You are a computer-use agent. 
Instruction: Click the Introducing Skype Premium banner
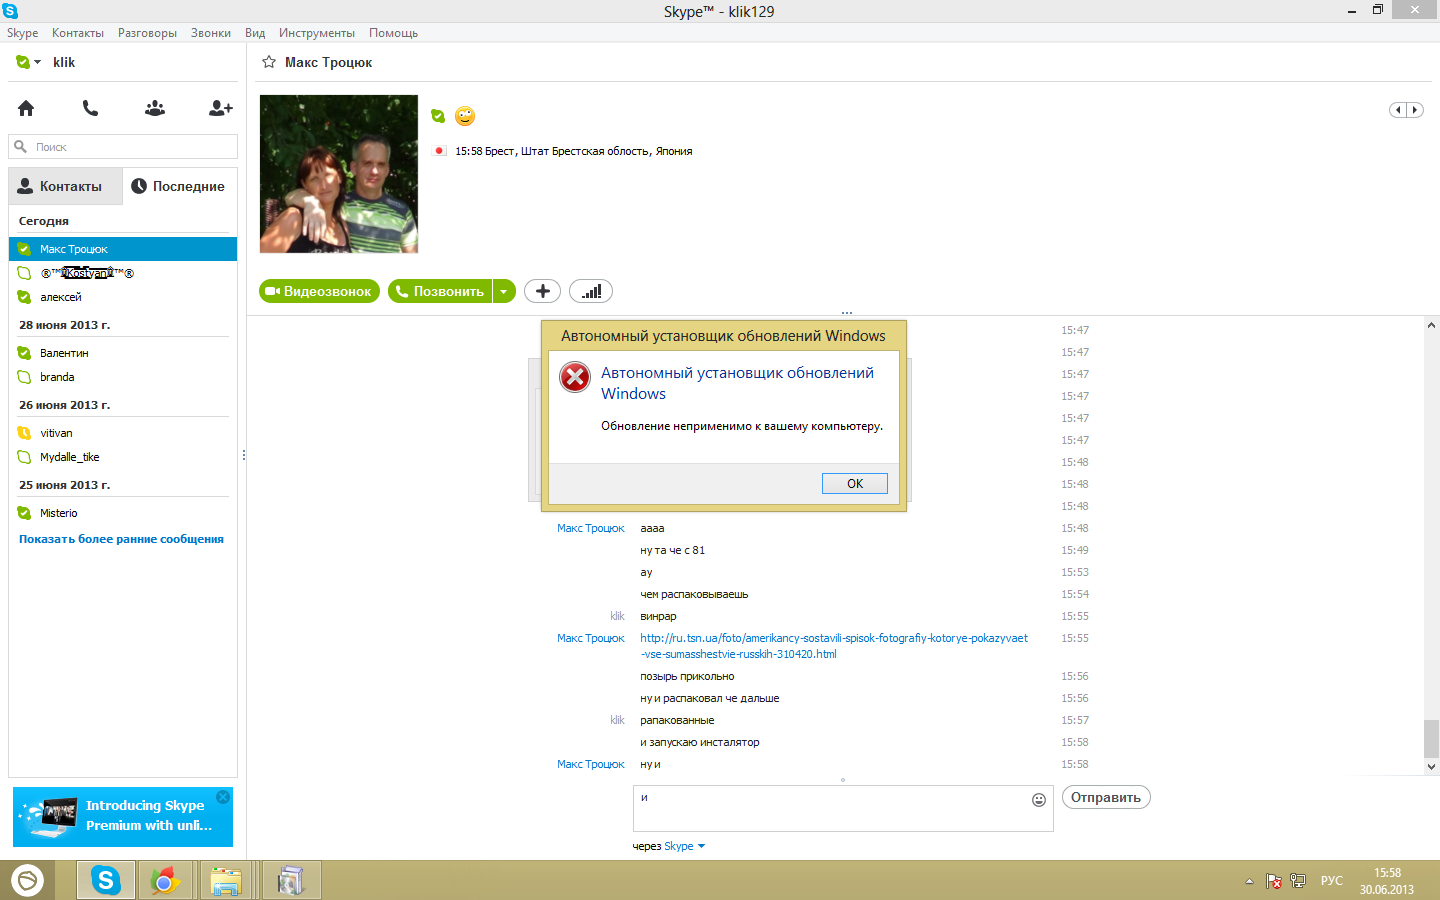click(123, 817)
